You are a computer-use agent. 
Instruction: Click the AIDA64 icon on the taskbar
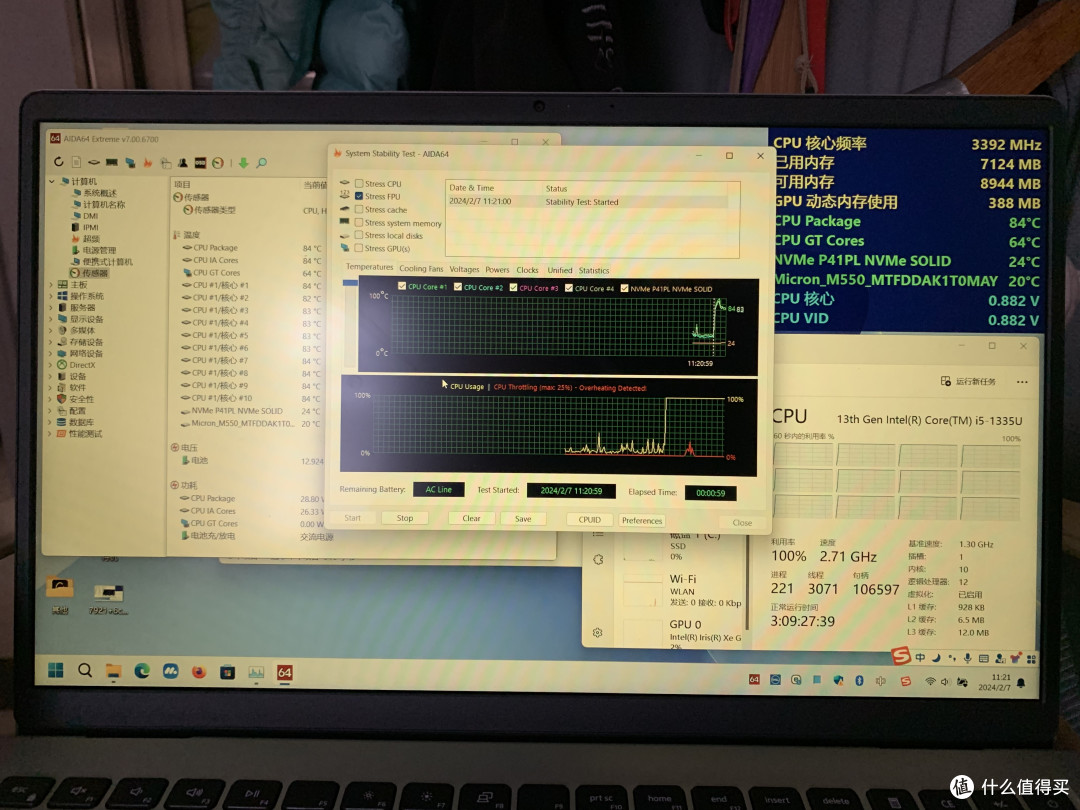point(284,672)
